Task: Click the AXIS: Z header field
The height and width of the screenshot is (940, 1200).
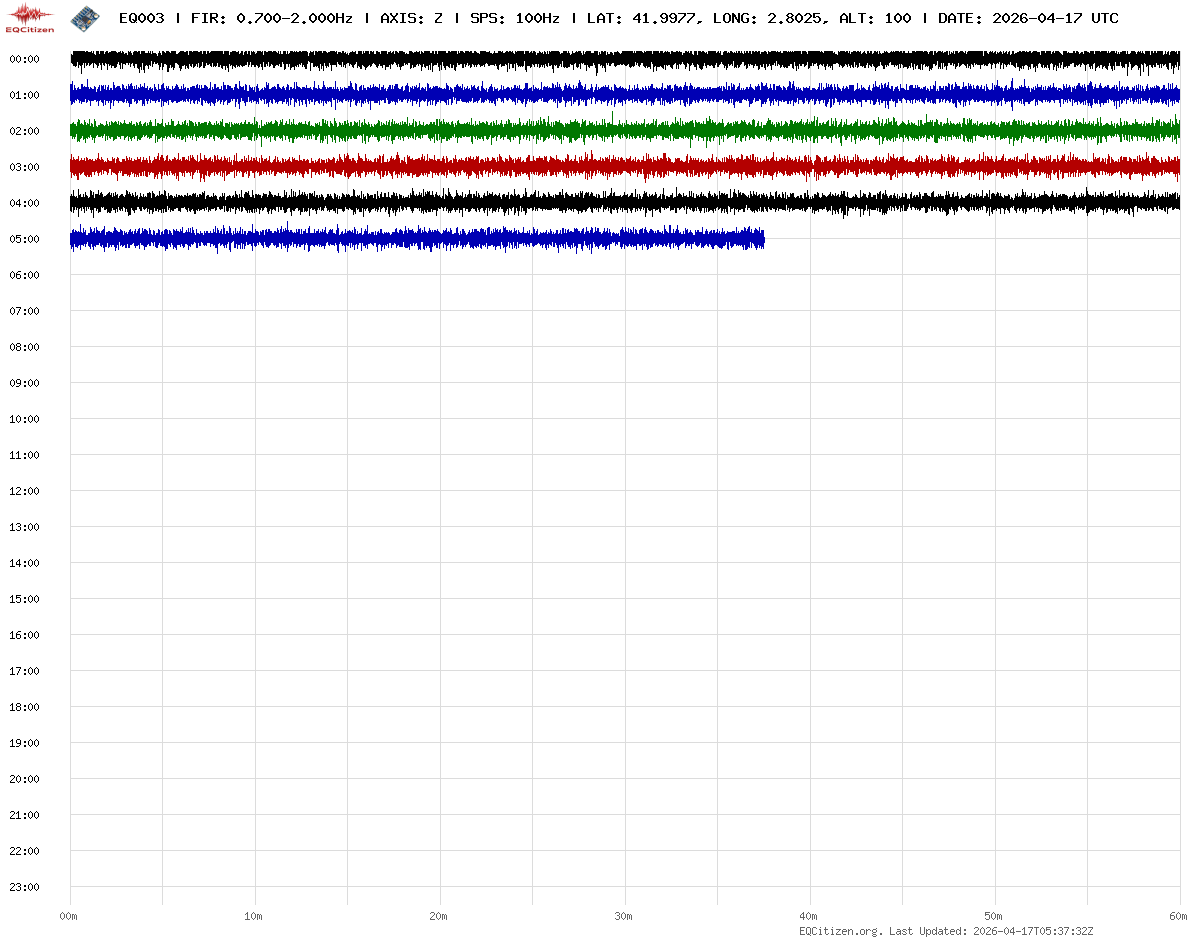Action: click(411, 18)
